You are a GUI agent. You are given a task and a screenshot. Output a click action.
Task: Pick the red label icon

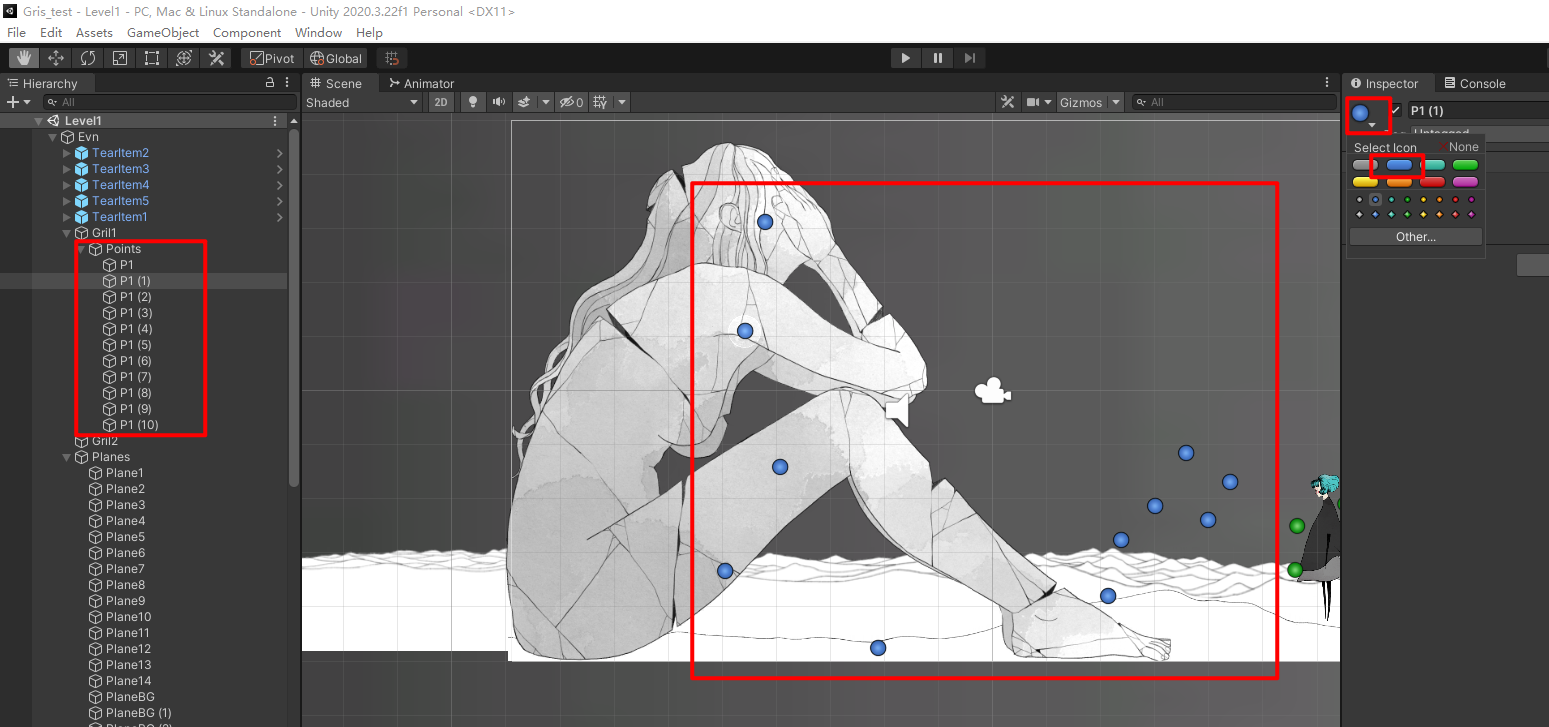pyautogui.click(x=1432, y=182)
